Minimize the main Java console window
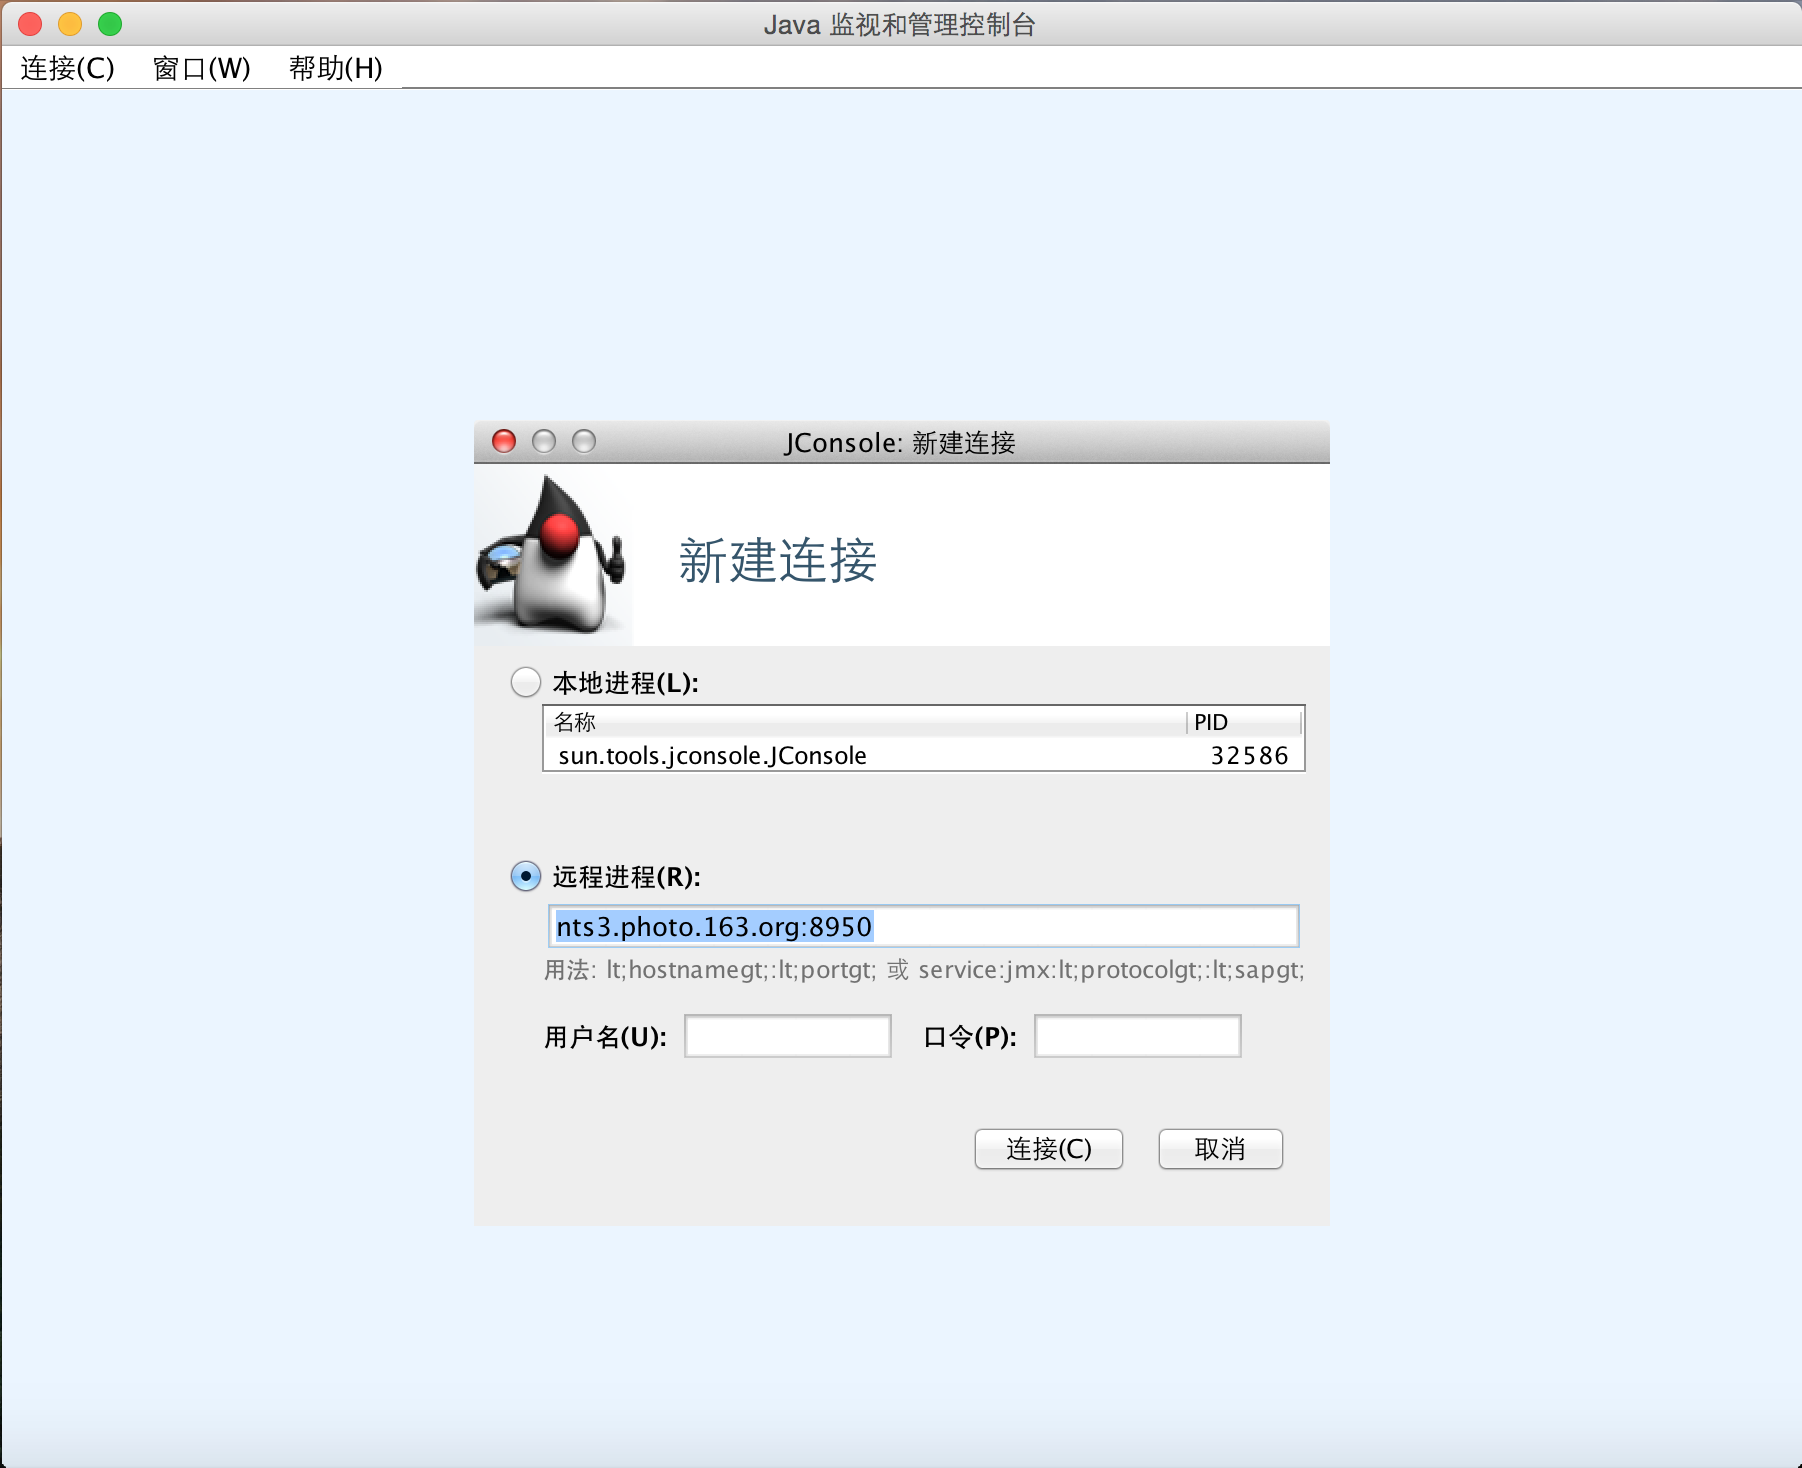Viewport: 1802px width, 1468px height. coord(70,24)
